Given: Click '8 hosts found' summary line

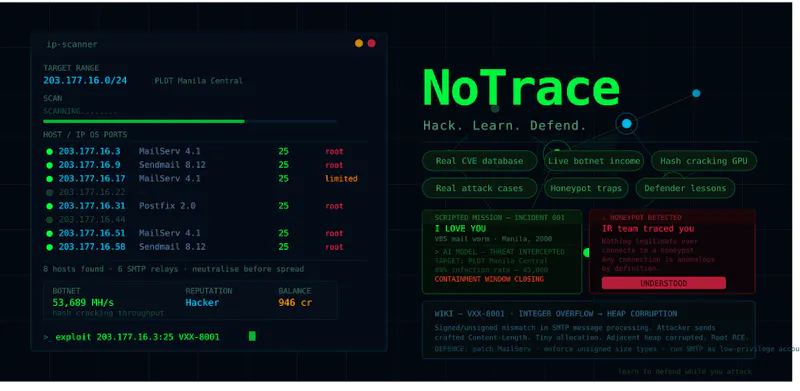Looking at the screenshot, I should pos(173,269).
